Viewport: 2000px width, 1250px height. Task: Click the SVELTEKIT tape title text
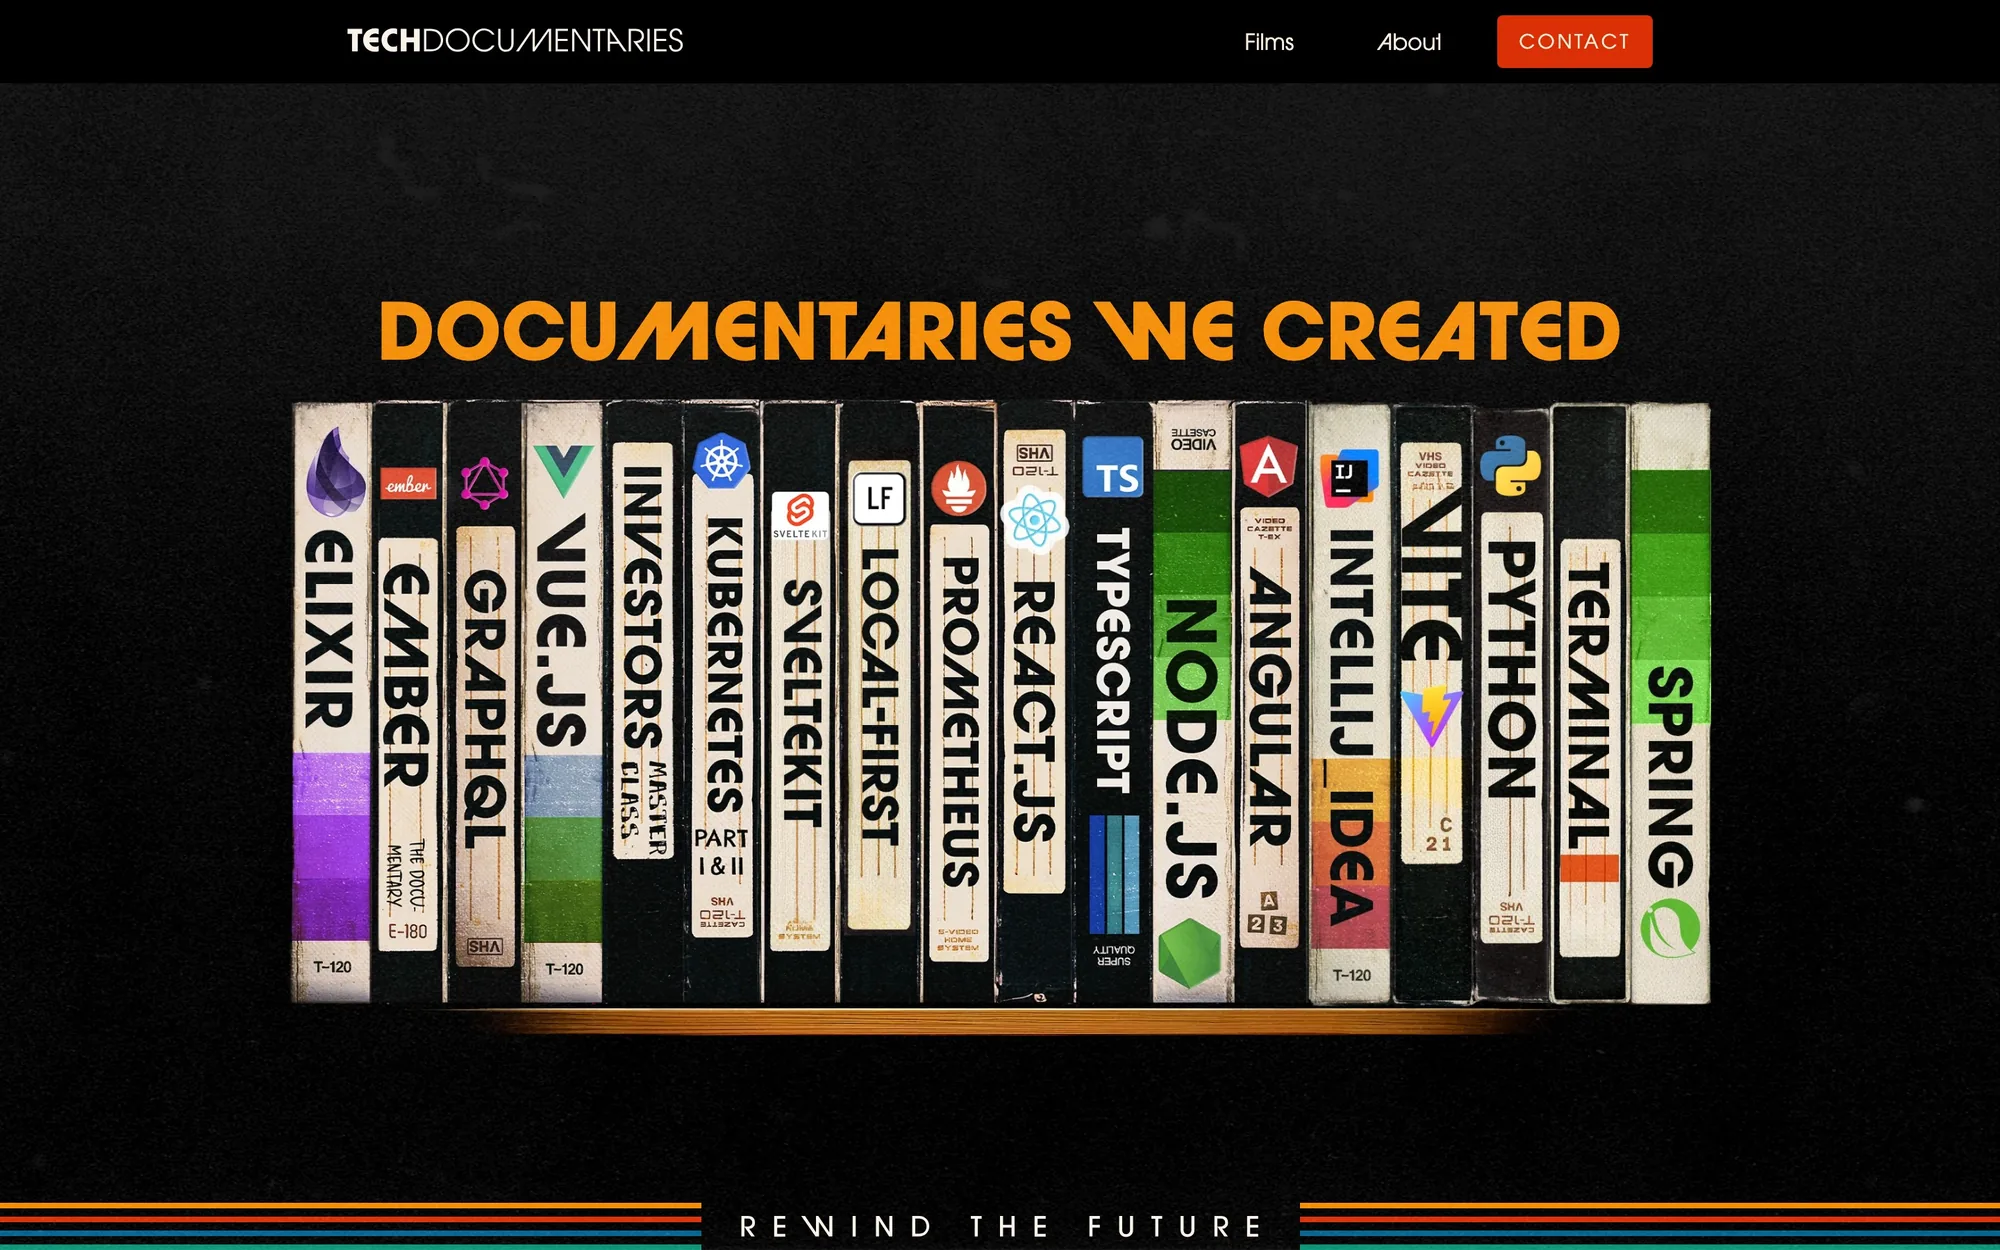(802, 703)
